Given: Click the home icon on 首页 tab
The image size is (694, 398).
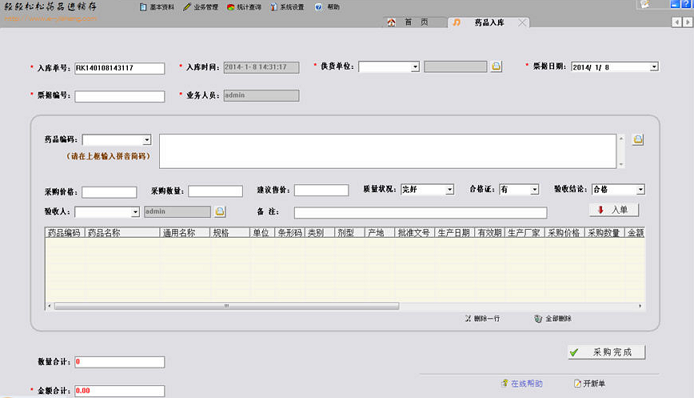Looking at the screenshot, I should click(x=391, y=23).
